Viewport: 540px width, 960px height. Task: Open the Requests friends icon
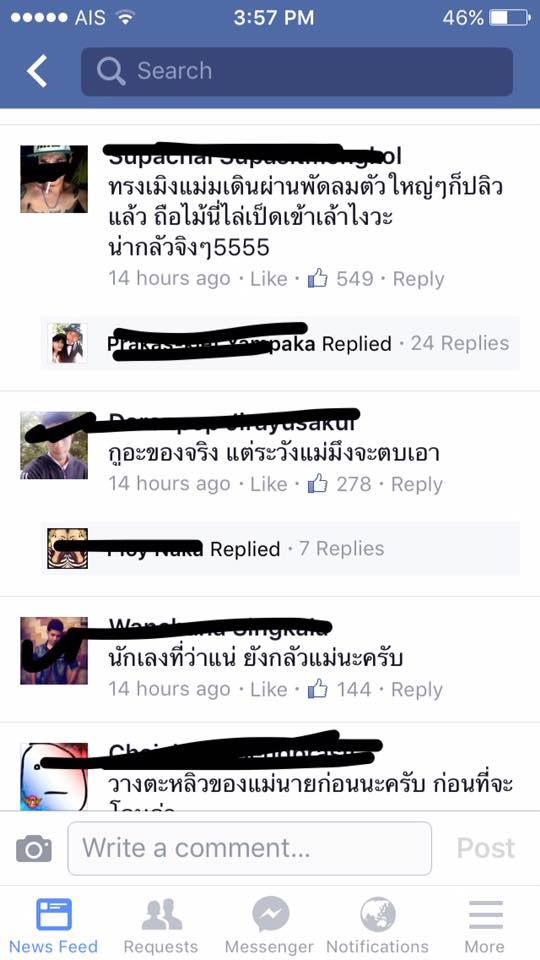click(x=162, y=914)
